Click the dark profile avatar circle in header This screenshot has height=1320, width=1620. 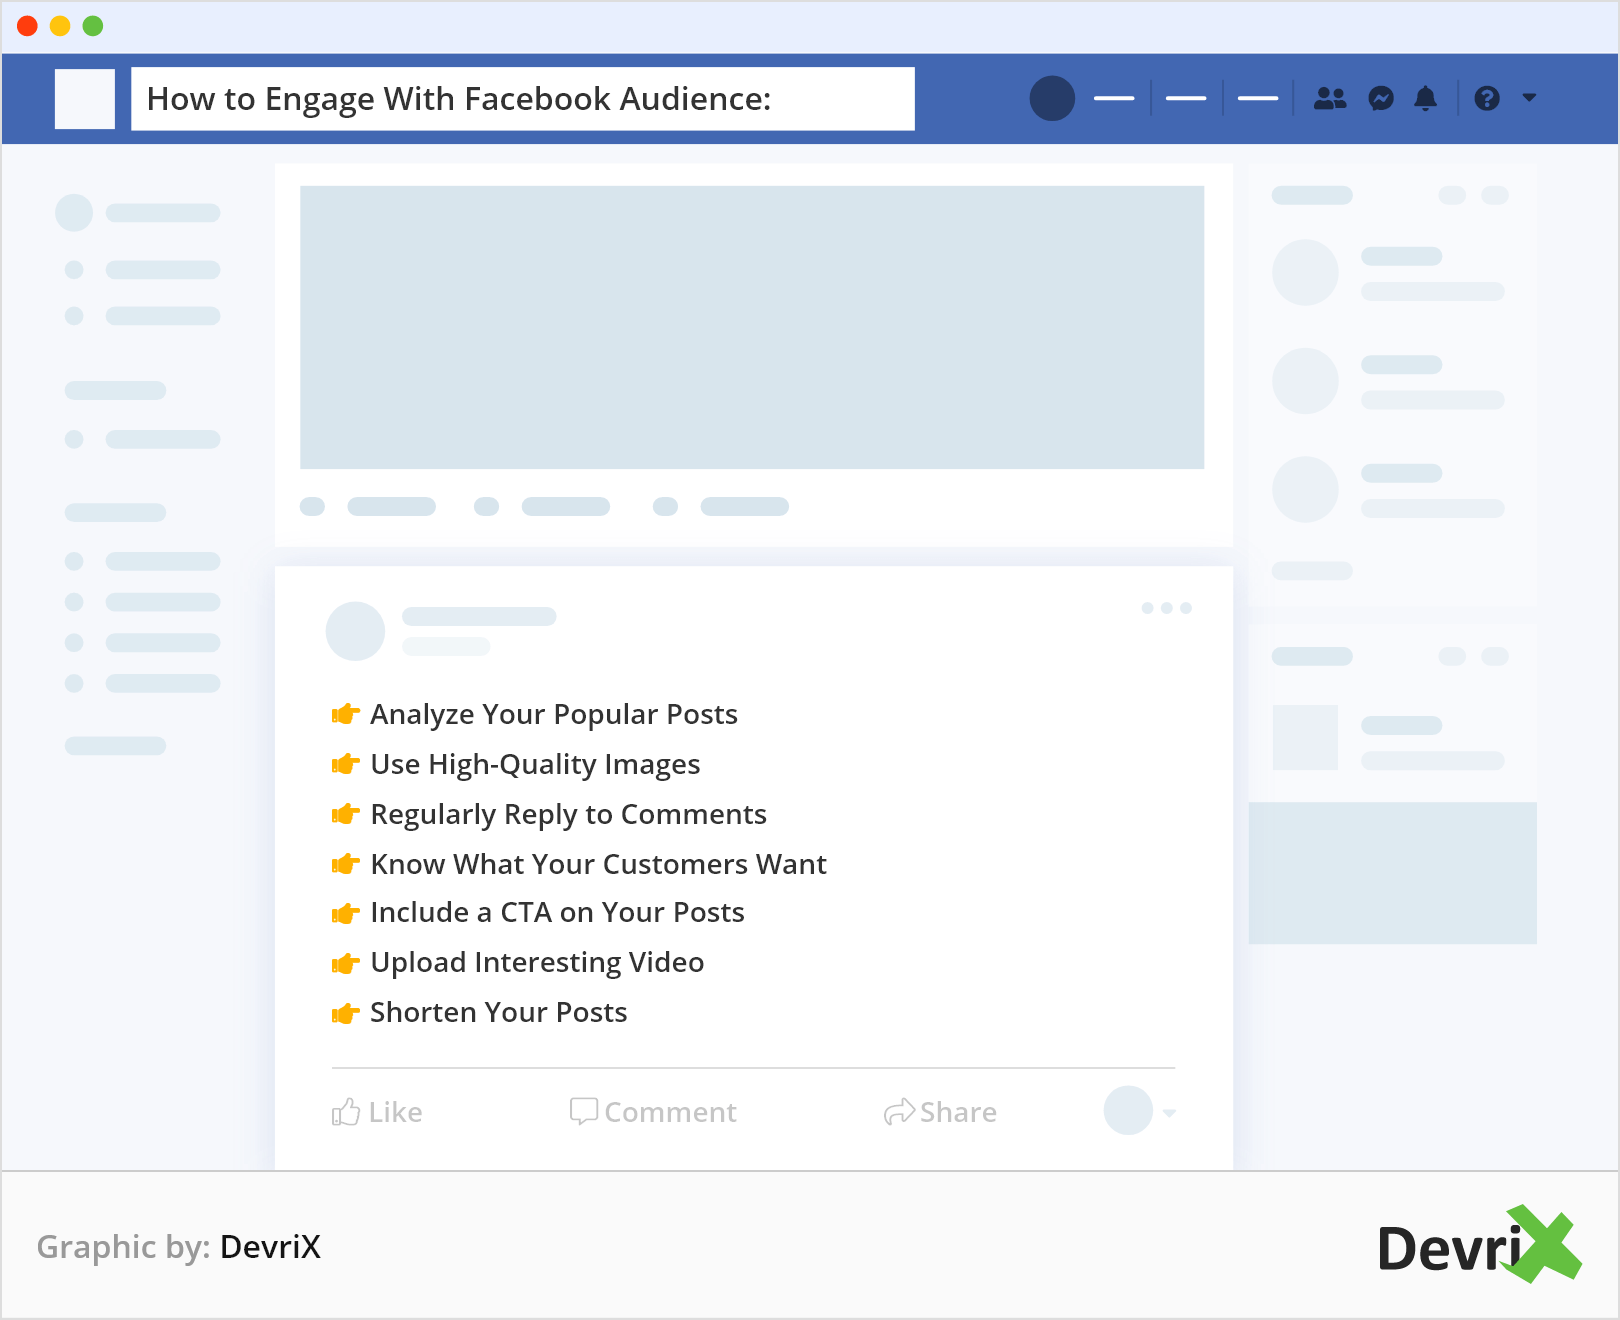pos(1052,98)
